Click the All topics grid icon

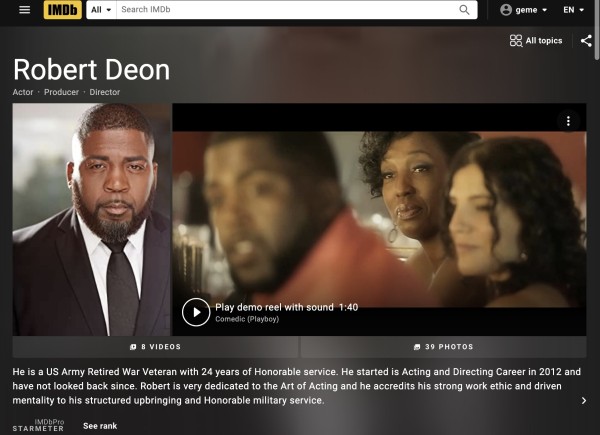point(516,41)
